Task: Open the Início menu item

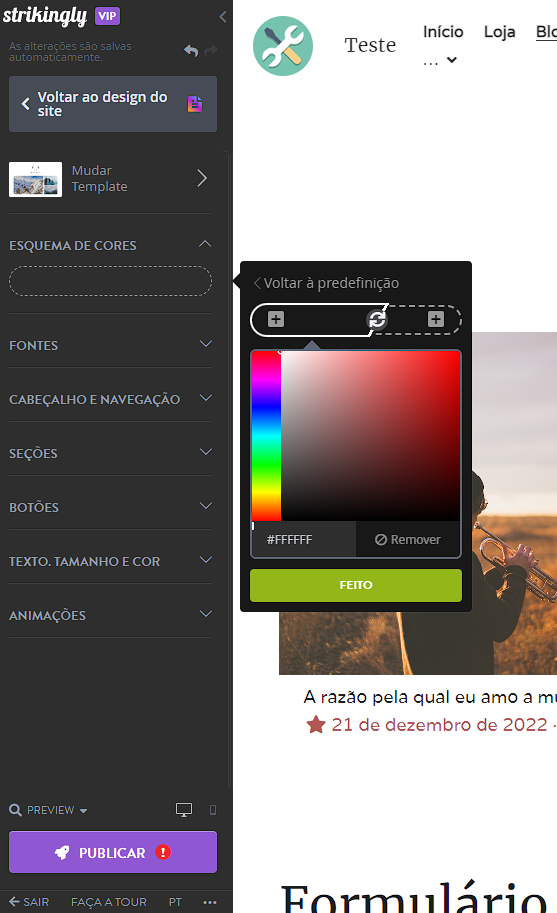Action: tap(443, 31)
